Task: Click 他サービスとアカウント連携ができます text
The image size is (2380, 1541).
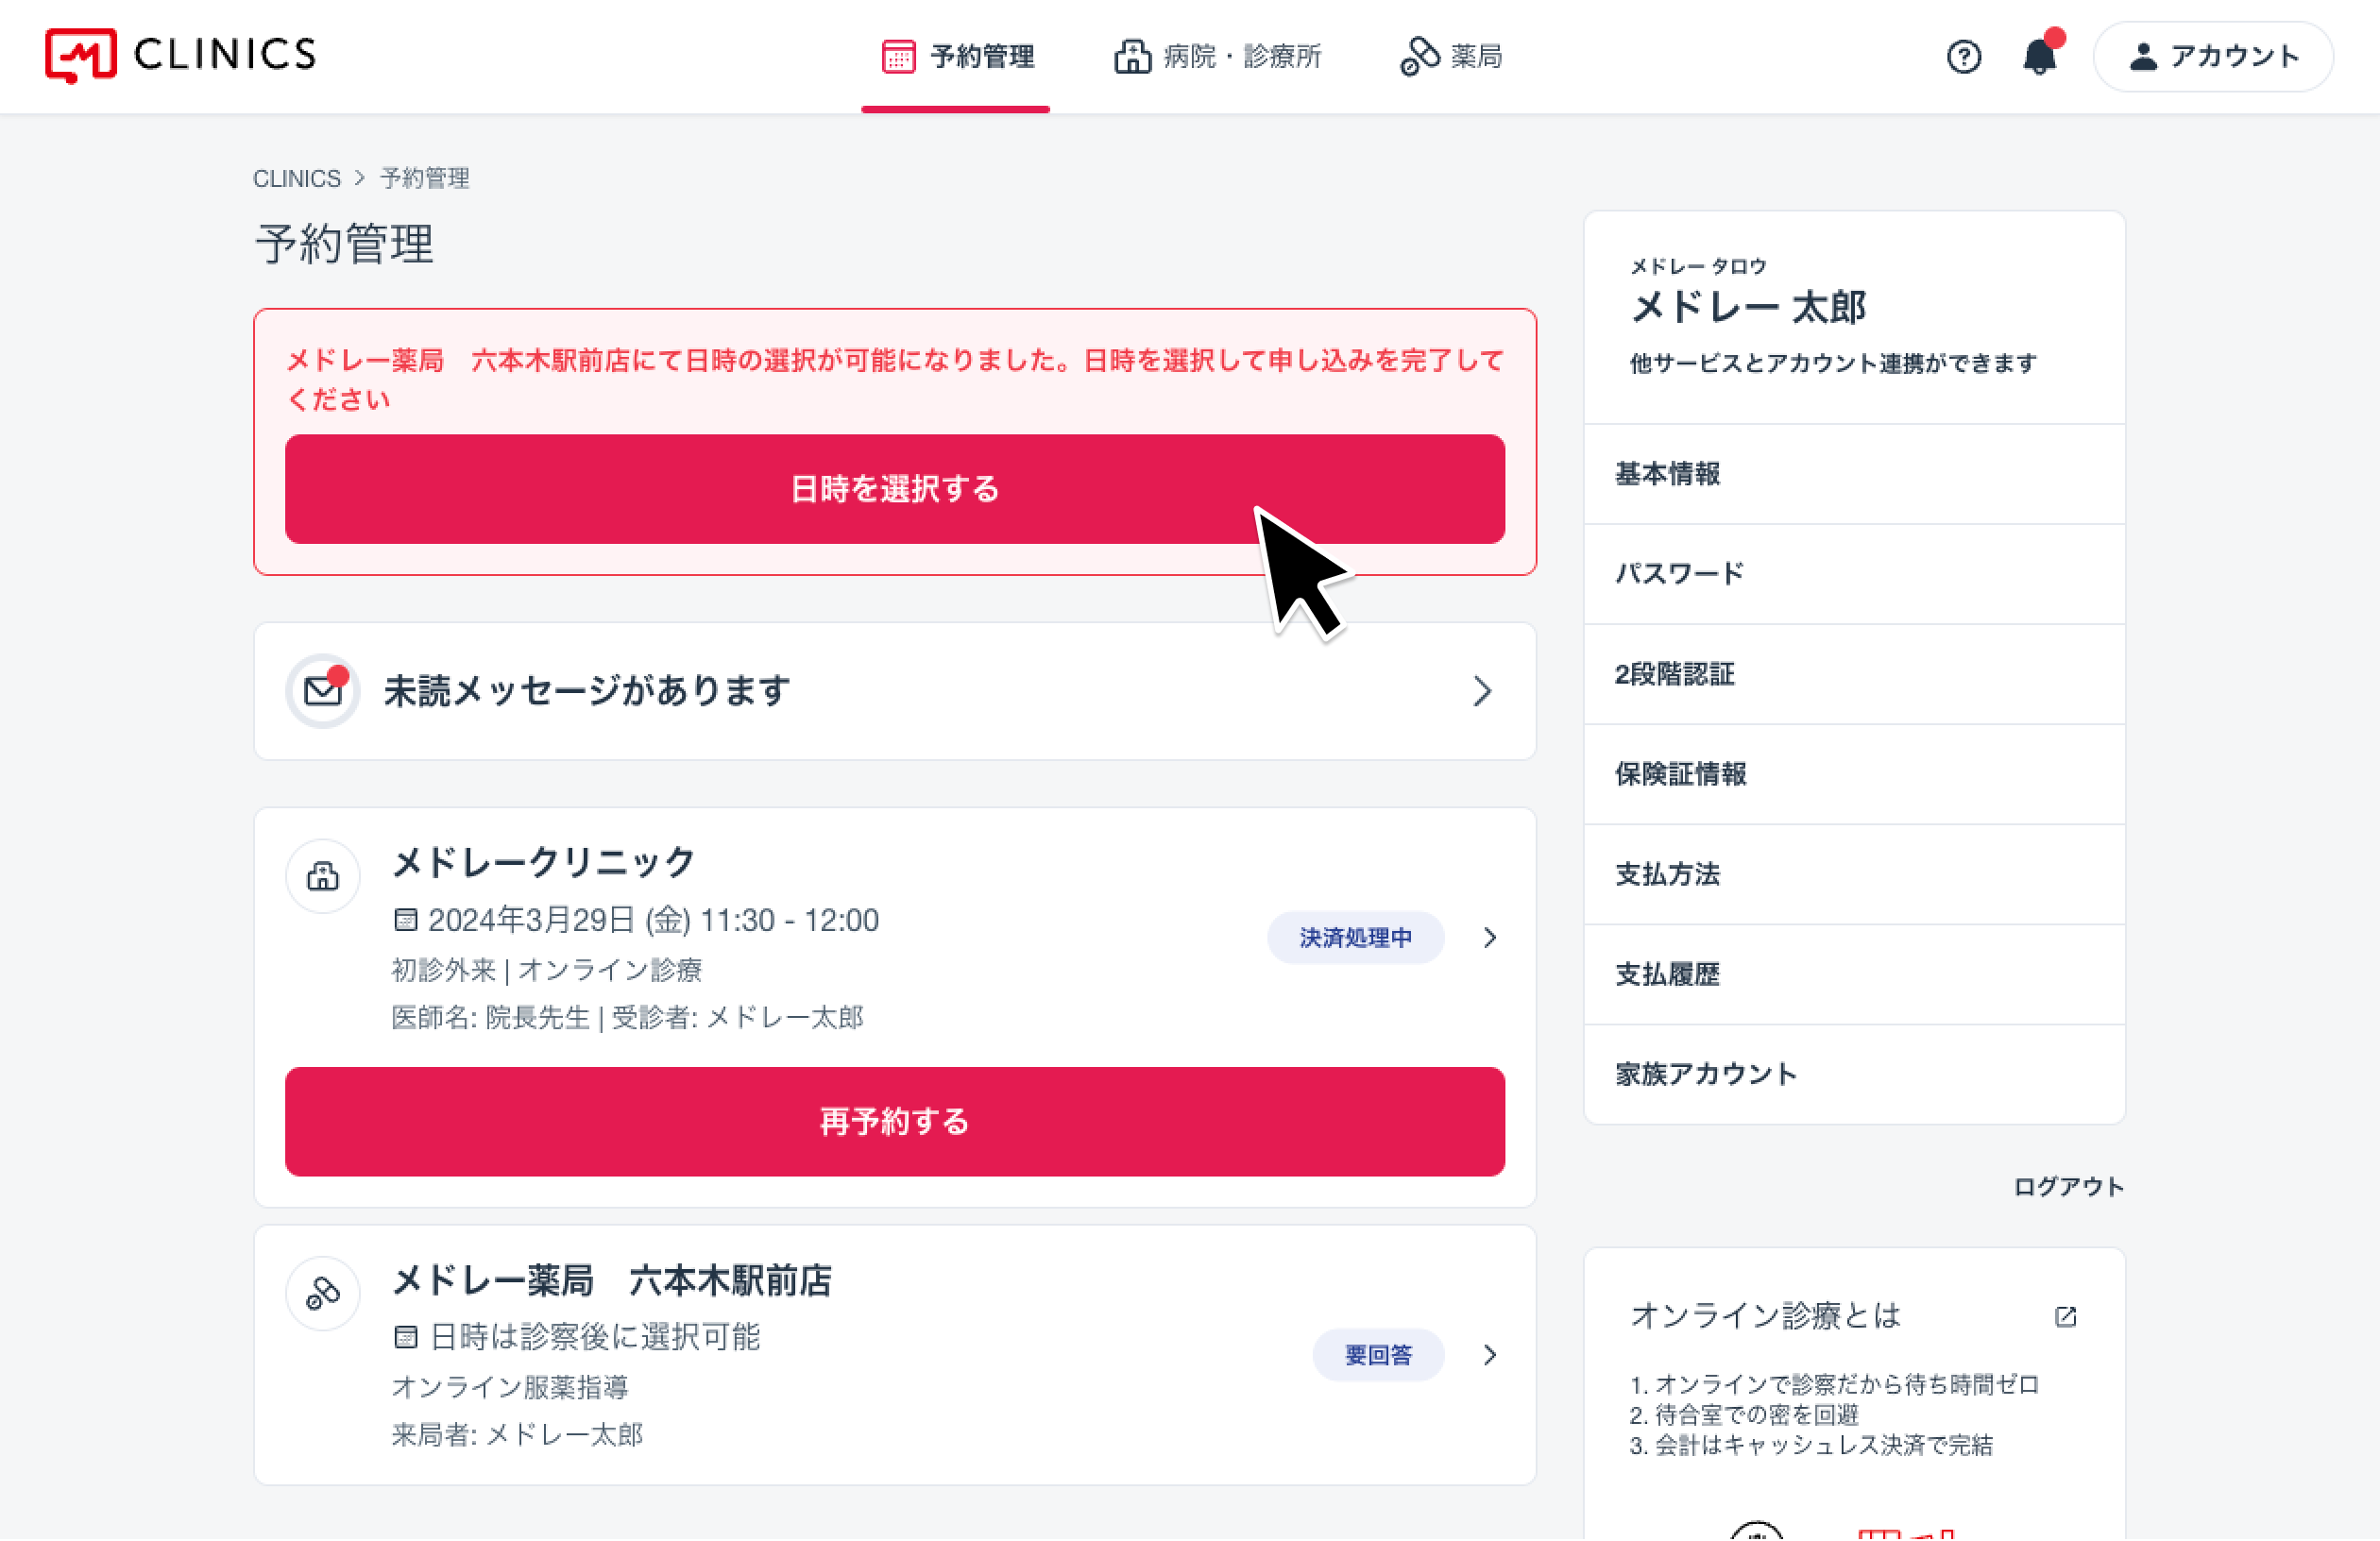Action: click(x=1832, y=363)
